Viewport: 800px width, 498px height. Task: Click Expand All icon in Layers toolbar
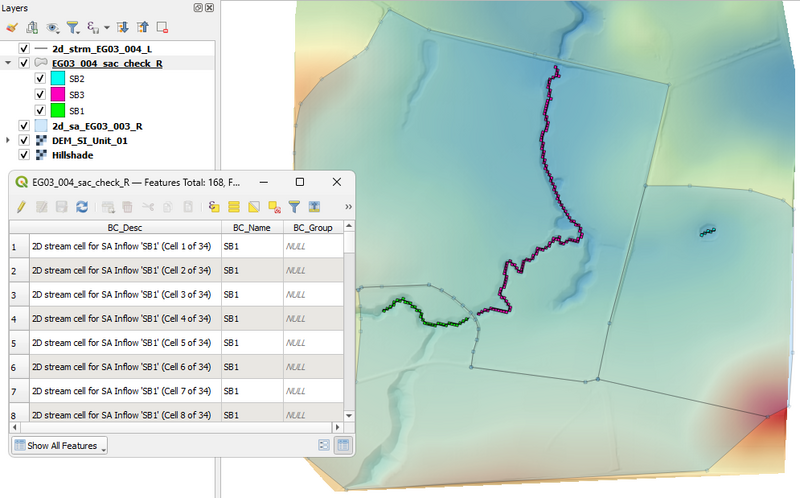(x=123, y=28)
